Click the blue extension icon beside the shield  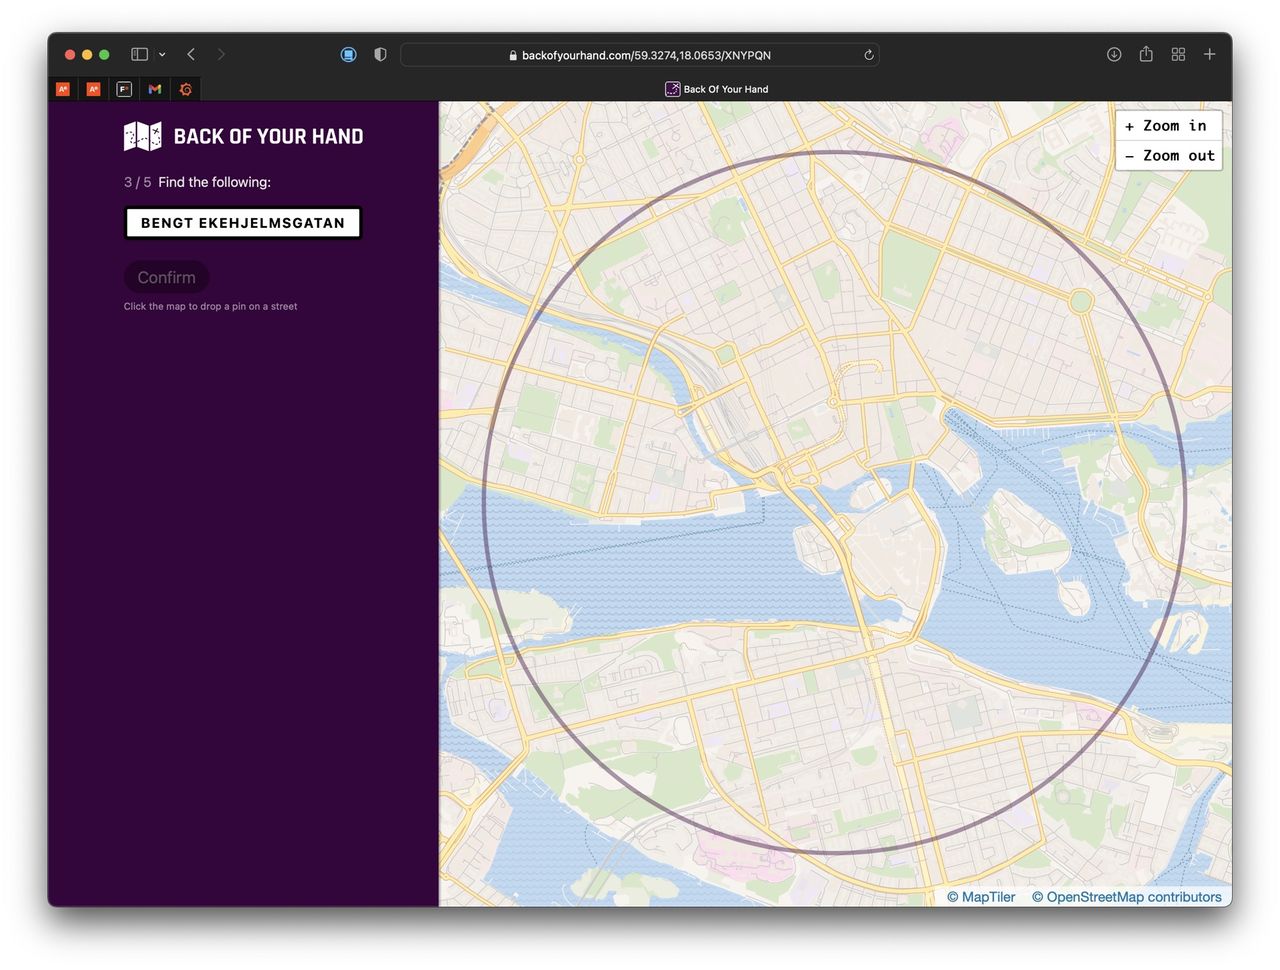click(x=348, y=55)
